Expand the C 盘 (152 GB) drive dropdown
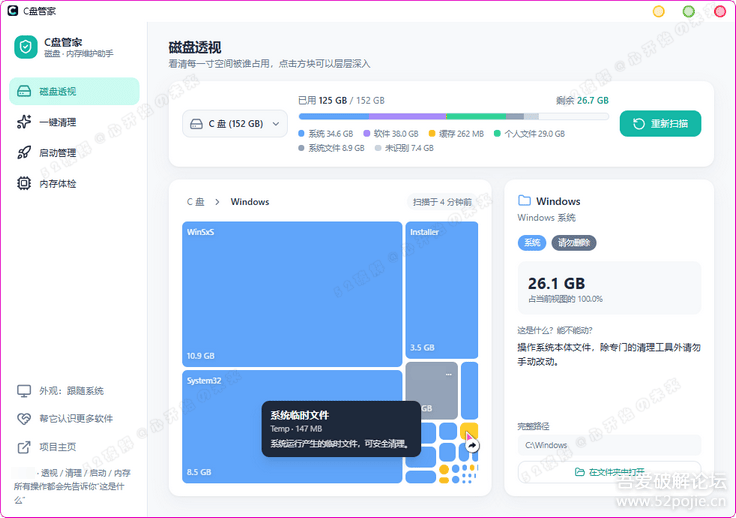736x518 pixels. click(x=235, y=124)
